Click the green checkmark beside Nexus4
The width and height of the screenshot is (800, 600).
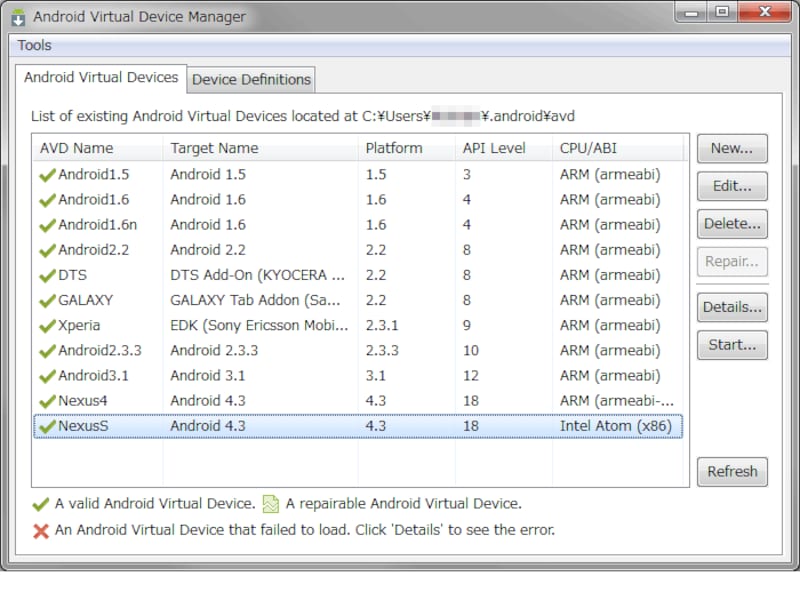pyautogui.click(x=47, y=402)
